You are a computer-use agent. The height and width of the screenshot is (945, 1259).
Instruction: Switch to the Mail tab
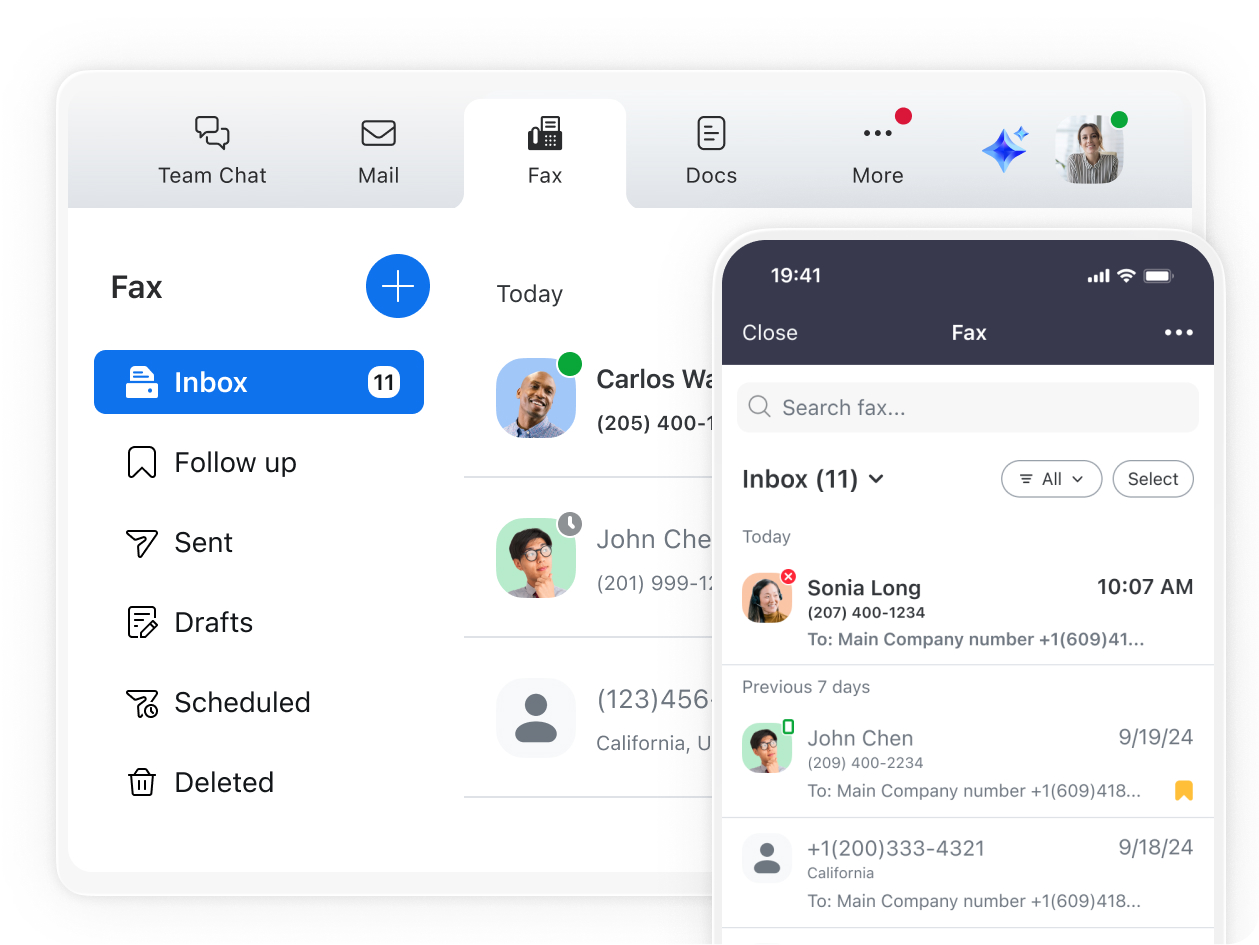(378, 150)
